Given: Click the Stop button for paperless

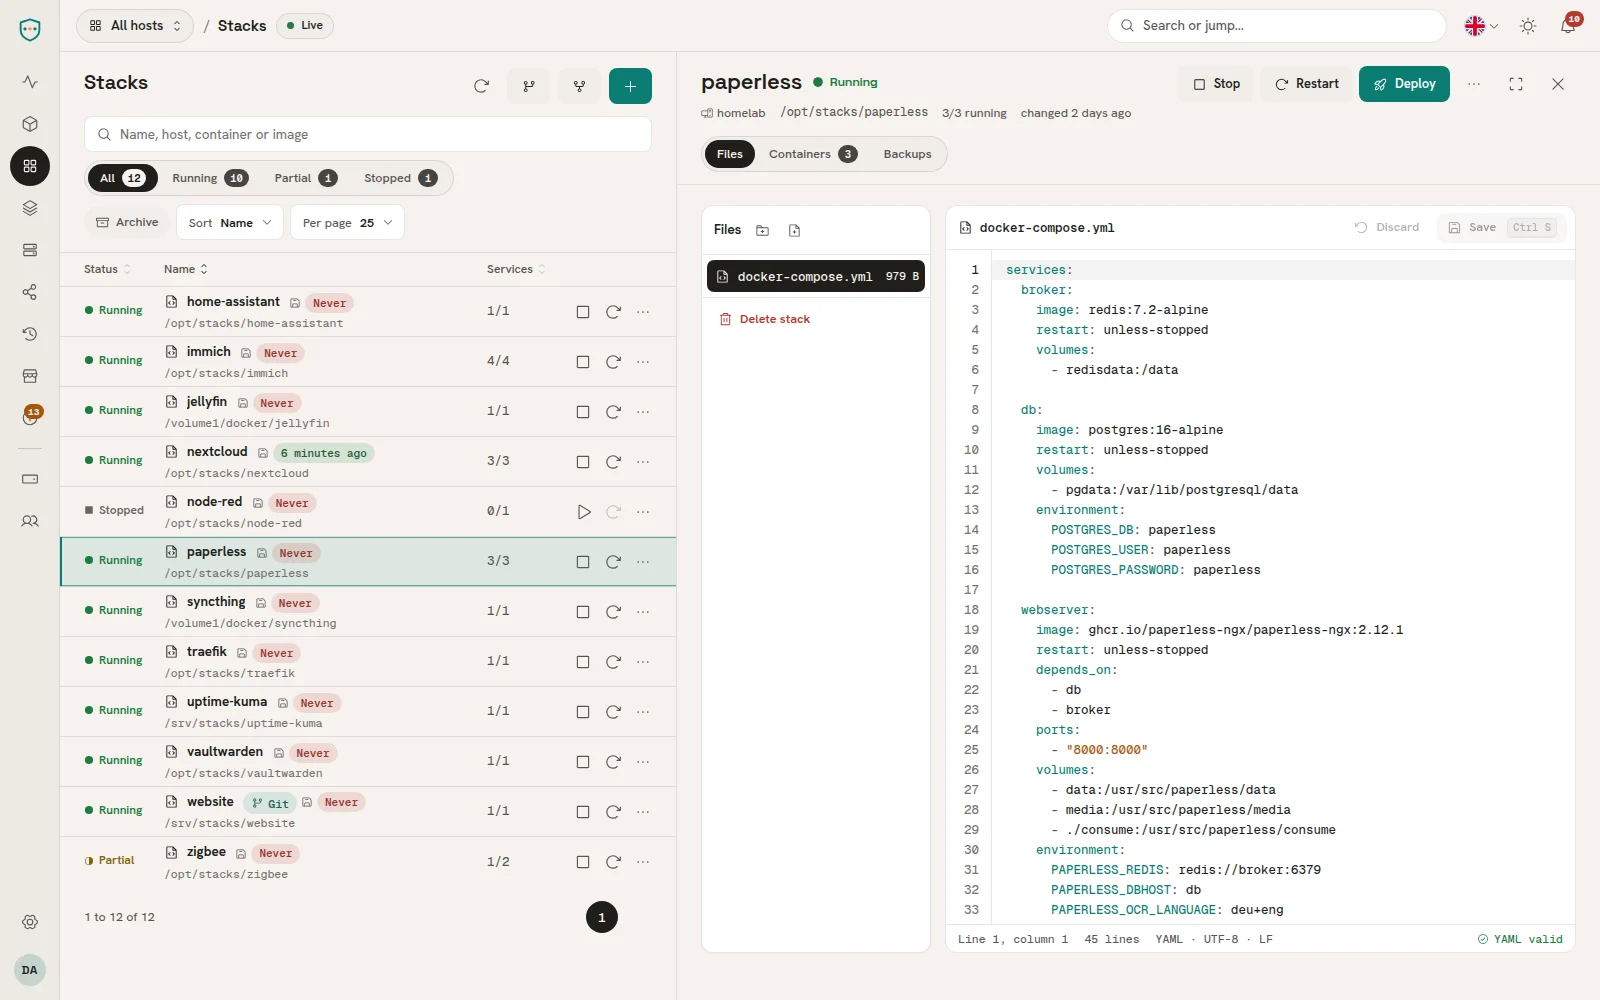Looking at the screenshot, I should pyautogui.click(x=1216, y=84).
